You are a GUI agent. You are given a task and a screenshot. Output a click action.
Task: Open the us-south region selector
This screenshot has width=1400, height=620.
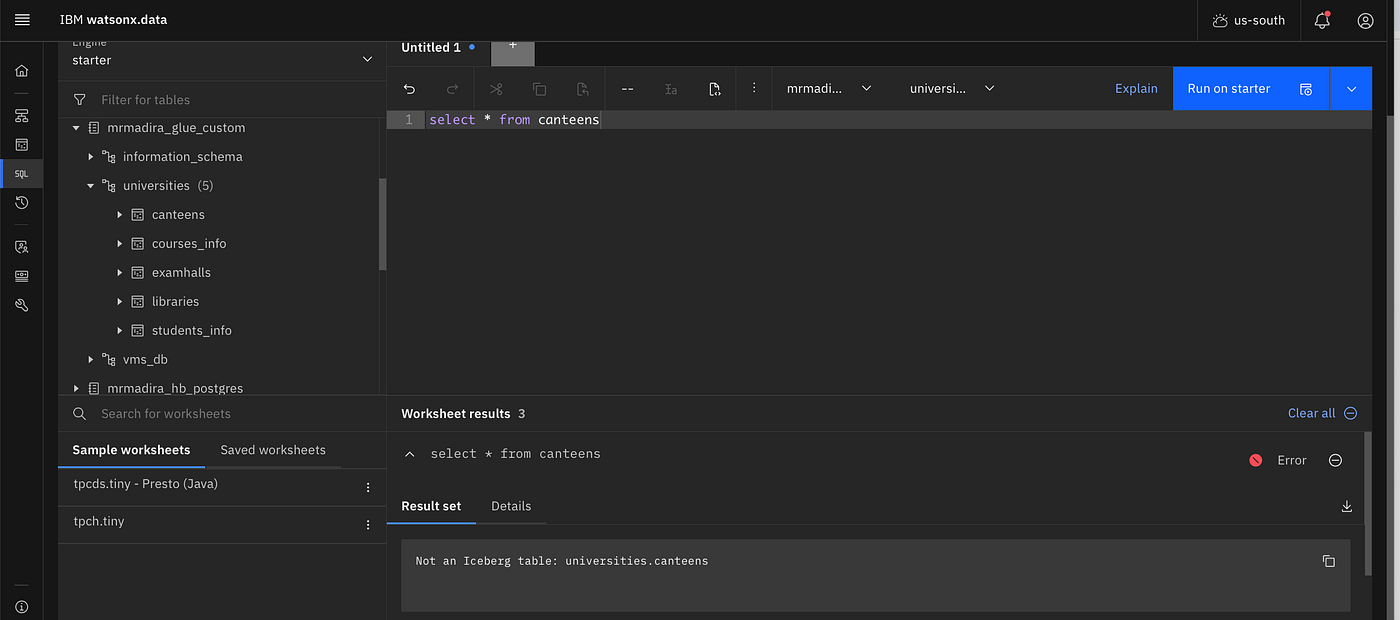pos(1248,20)
